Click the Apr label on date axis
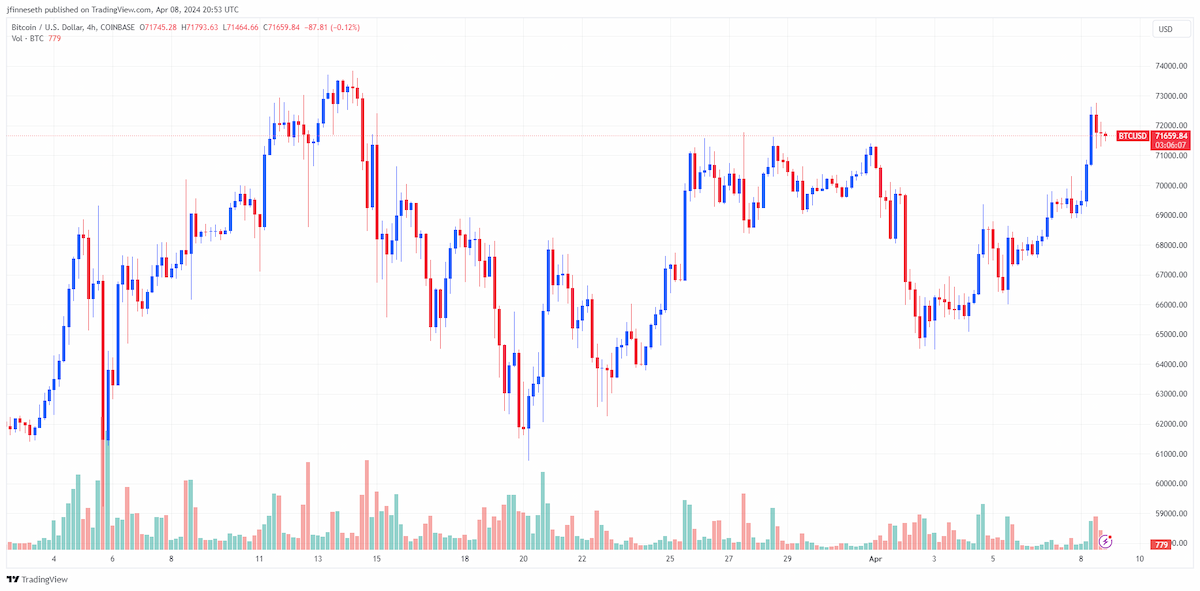The image size is (1200, 591). [x=875, y=561]
